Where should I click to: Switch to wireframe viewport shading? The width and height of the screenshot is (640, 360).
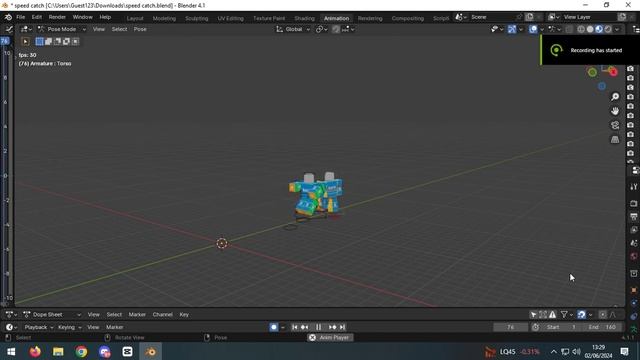[581, 29]
